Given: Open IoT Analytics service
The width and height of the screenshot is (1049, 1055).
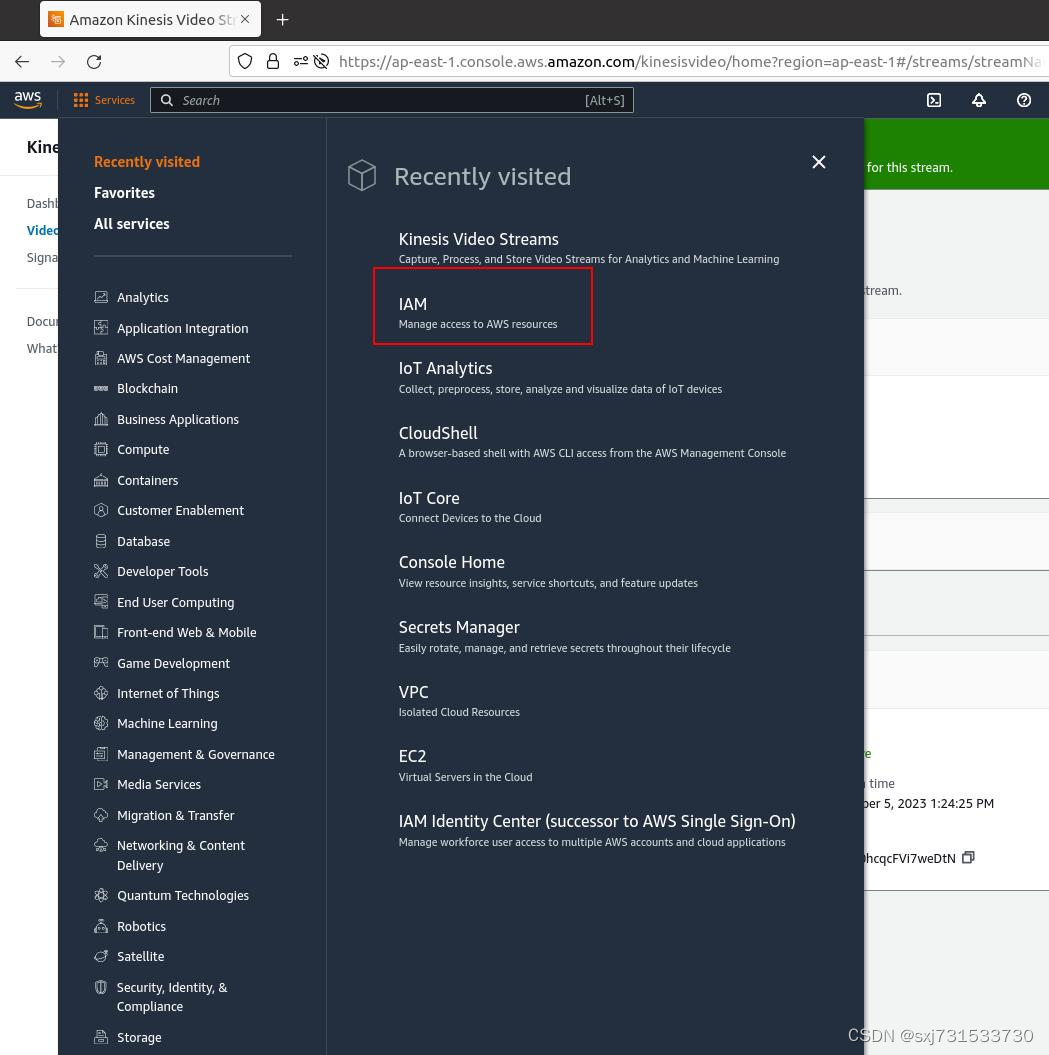Looking at the screenshot, I should (445, 368).
